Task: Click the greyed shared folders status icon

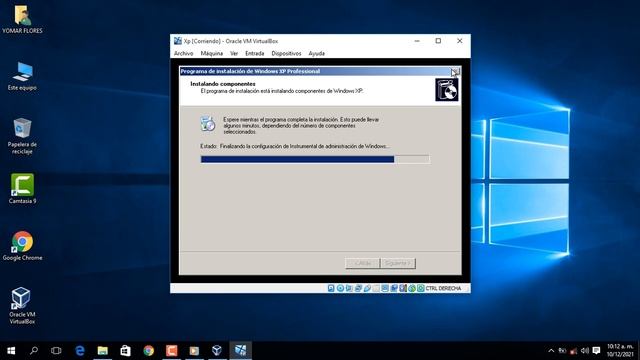Action: [x=376, y=288]
